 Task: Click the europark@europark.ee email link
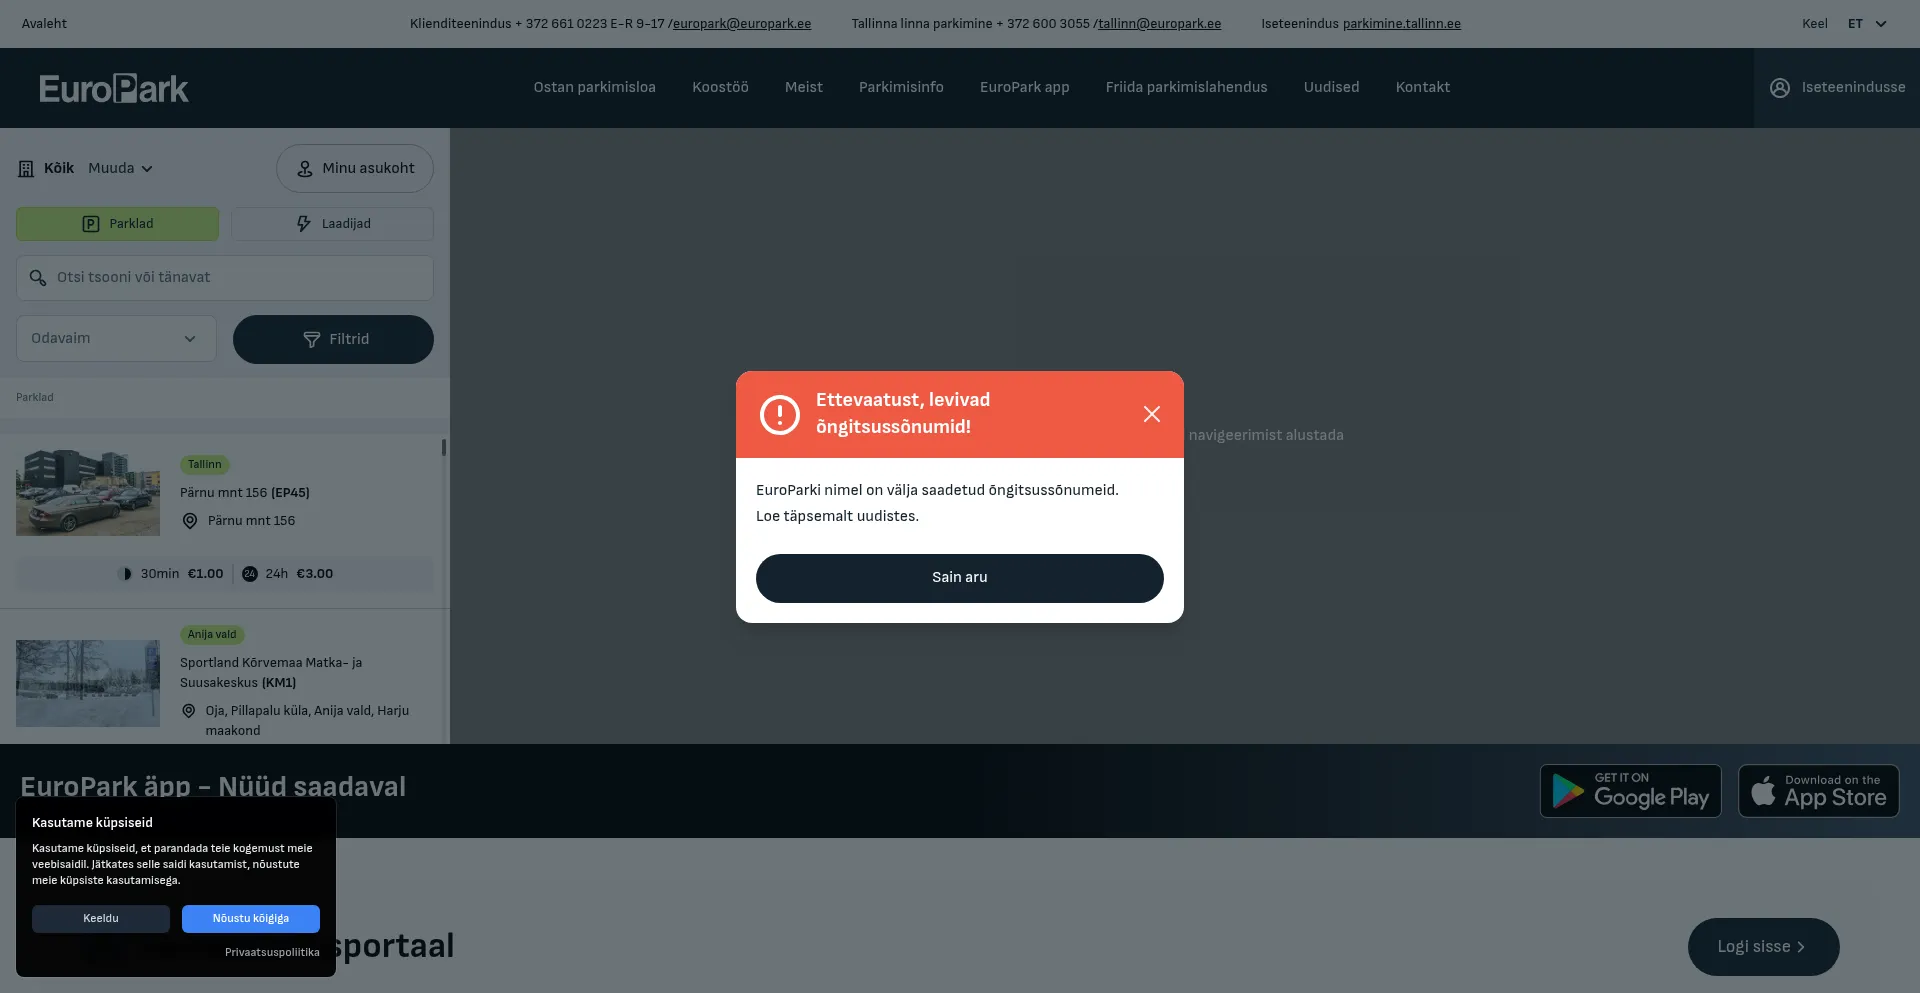click(742, 24)
